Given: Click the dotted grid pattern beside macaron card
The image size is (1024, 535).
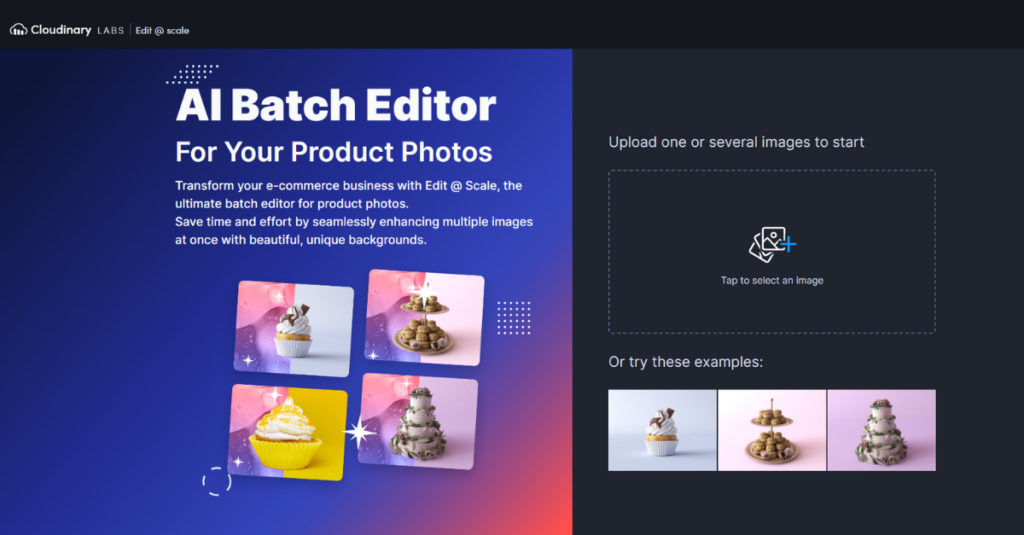Looking at the screenshot, I should pyautogui.click(x=514, y=318).
